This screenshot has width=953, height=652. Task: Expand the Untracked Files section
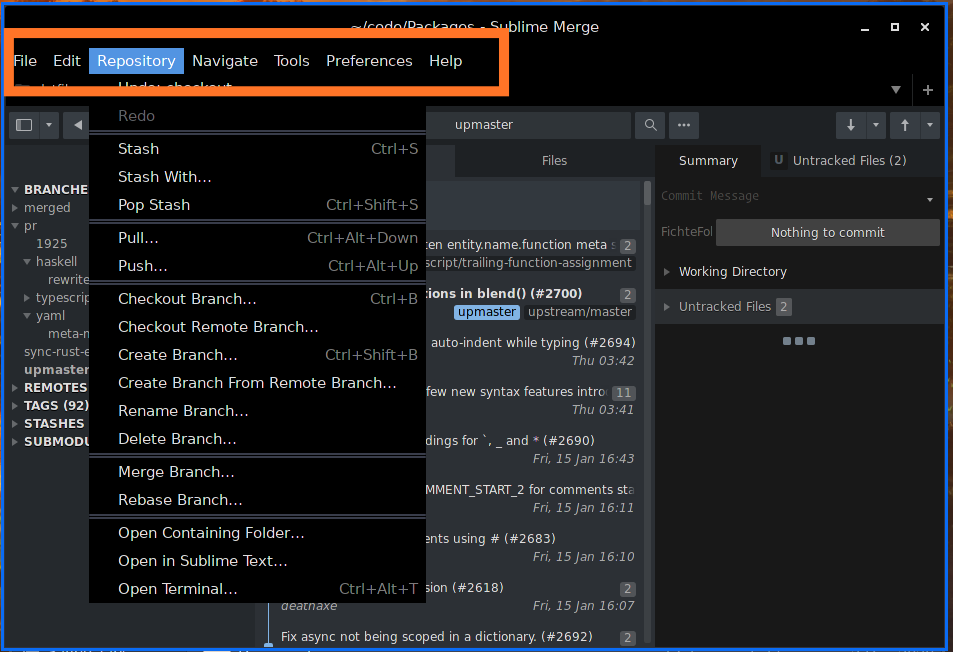pyautogui.click(x=667, y=307)
